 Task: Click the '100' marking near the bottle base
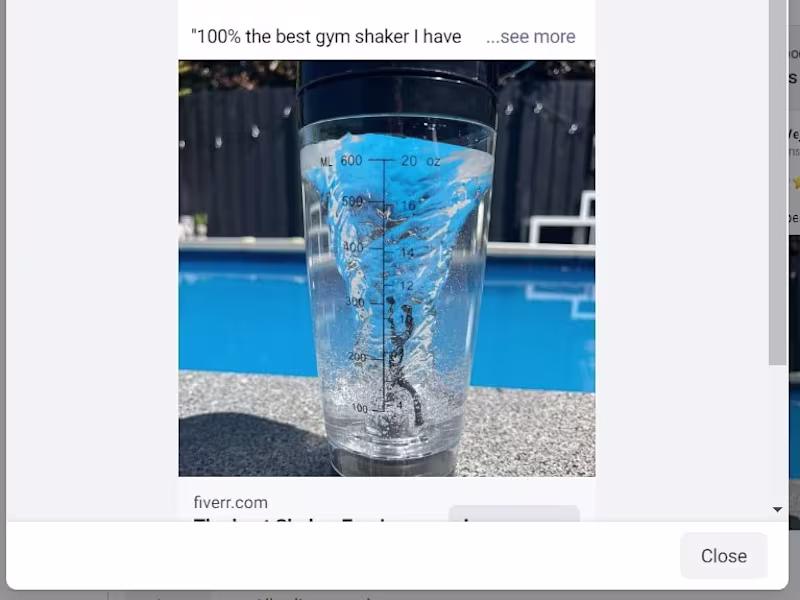(359, 408)
